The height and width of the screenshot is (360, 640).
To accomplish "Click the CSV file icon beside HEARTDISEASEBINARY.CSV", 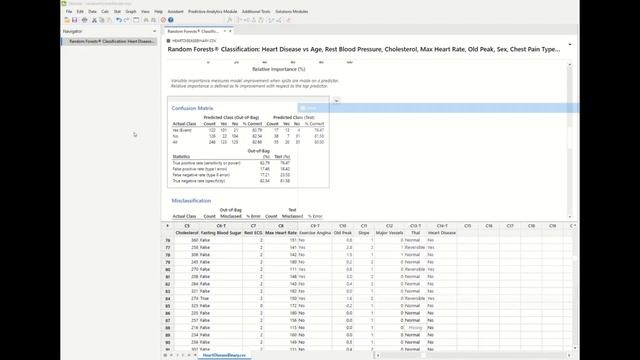I will click(x=168, y=41).
